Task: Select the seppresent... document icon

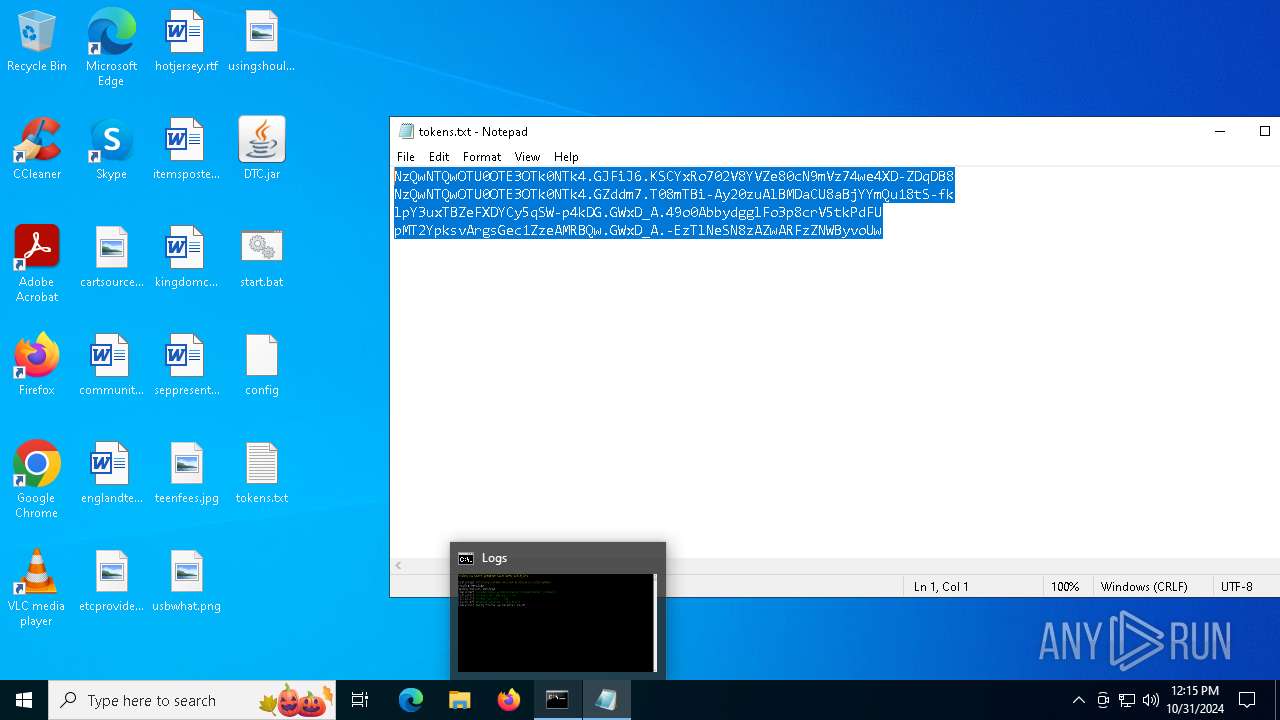Action: tap(186, 365)
